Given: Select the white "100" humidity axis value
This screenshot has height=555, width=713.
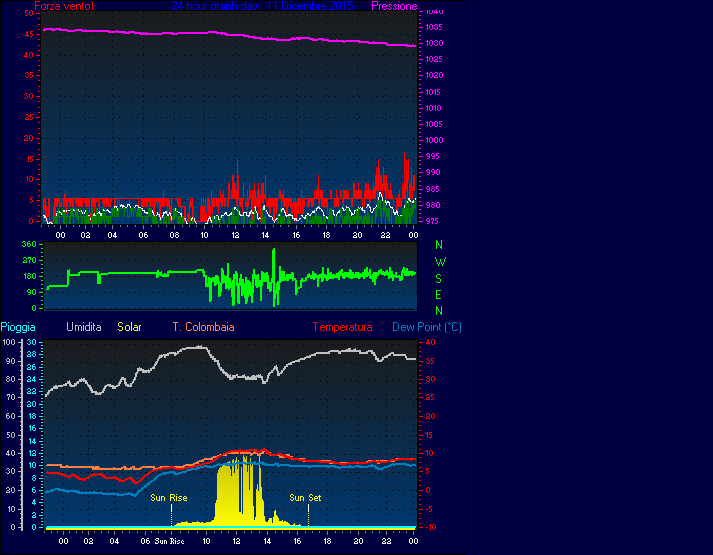Looking at the screenshot, I should click(9, 342).
